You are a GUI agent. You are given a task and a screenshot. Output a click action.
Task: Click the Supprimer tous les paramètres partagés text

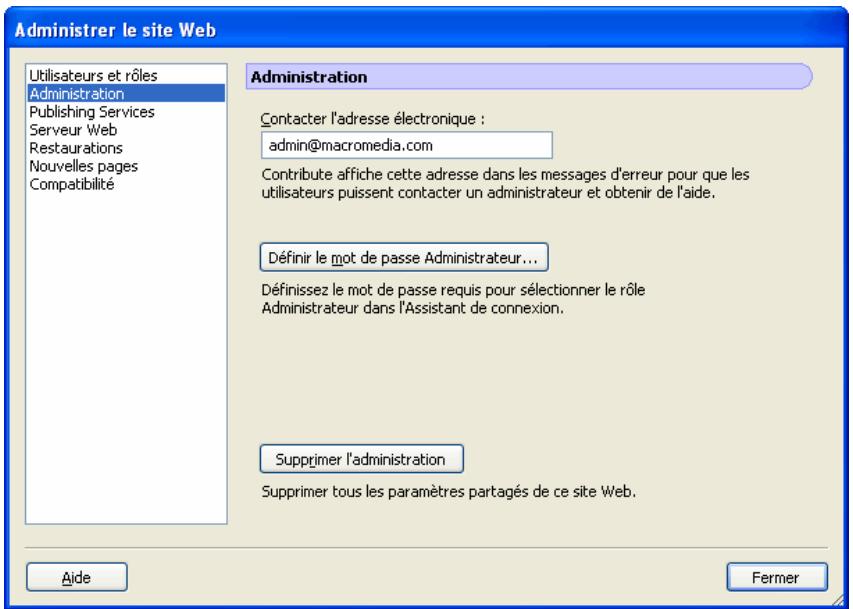pyautogui.click(x=448, y=491)
